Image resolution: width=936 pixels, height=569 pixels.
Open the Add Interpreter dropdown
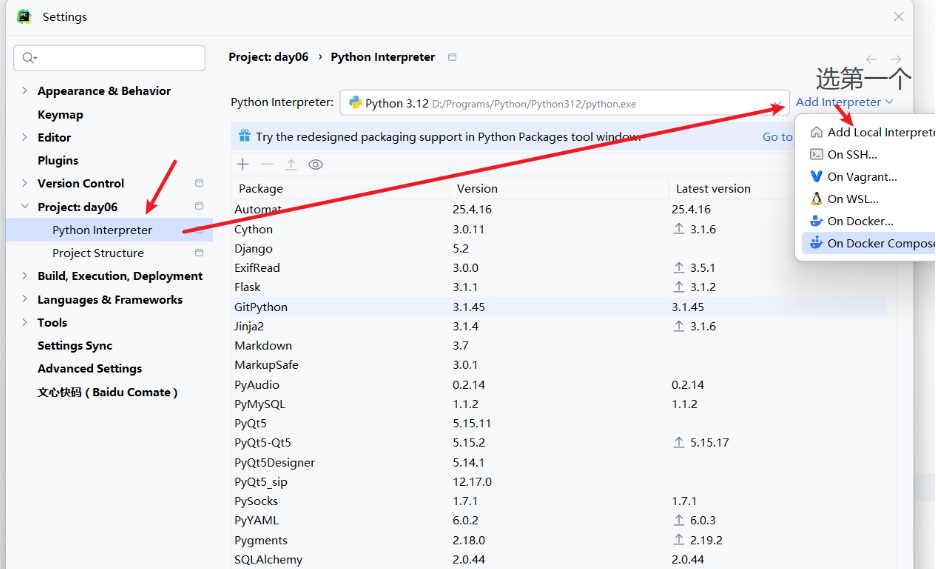click(x=844, y=102)
